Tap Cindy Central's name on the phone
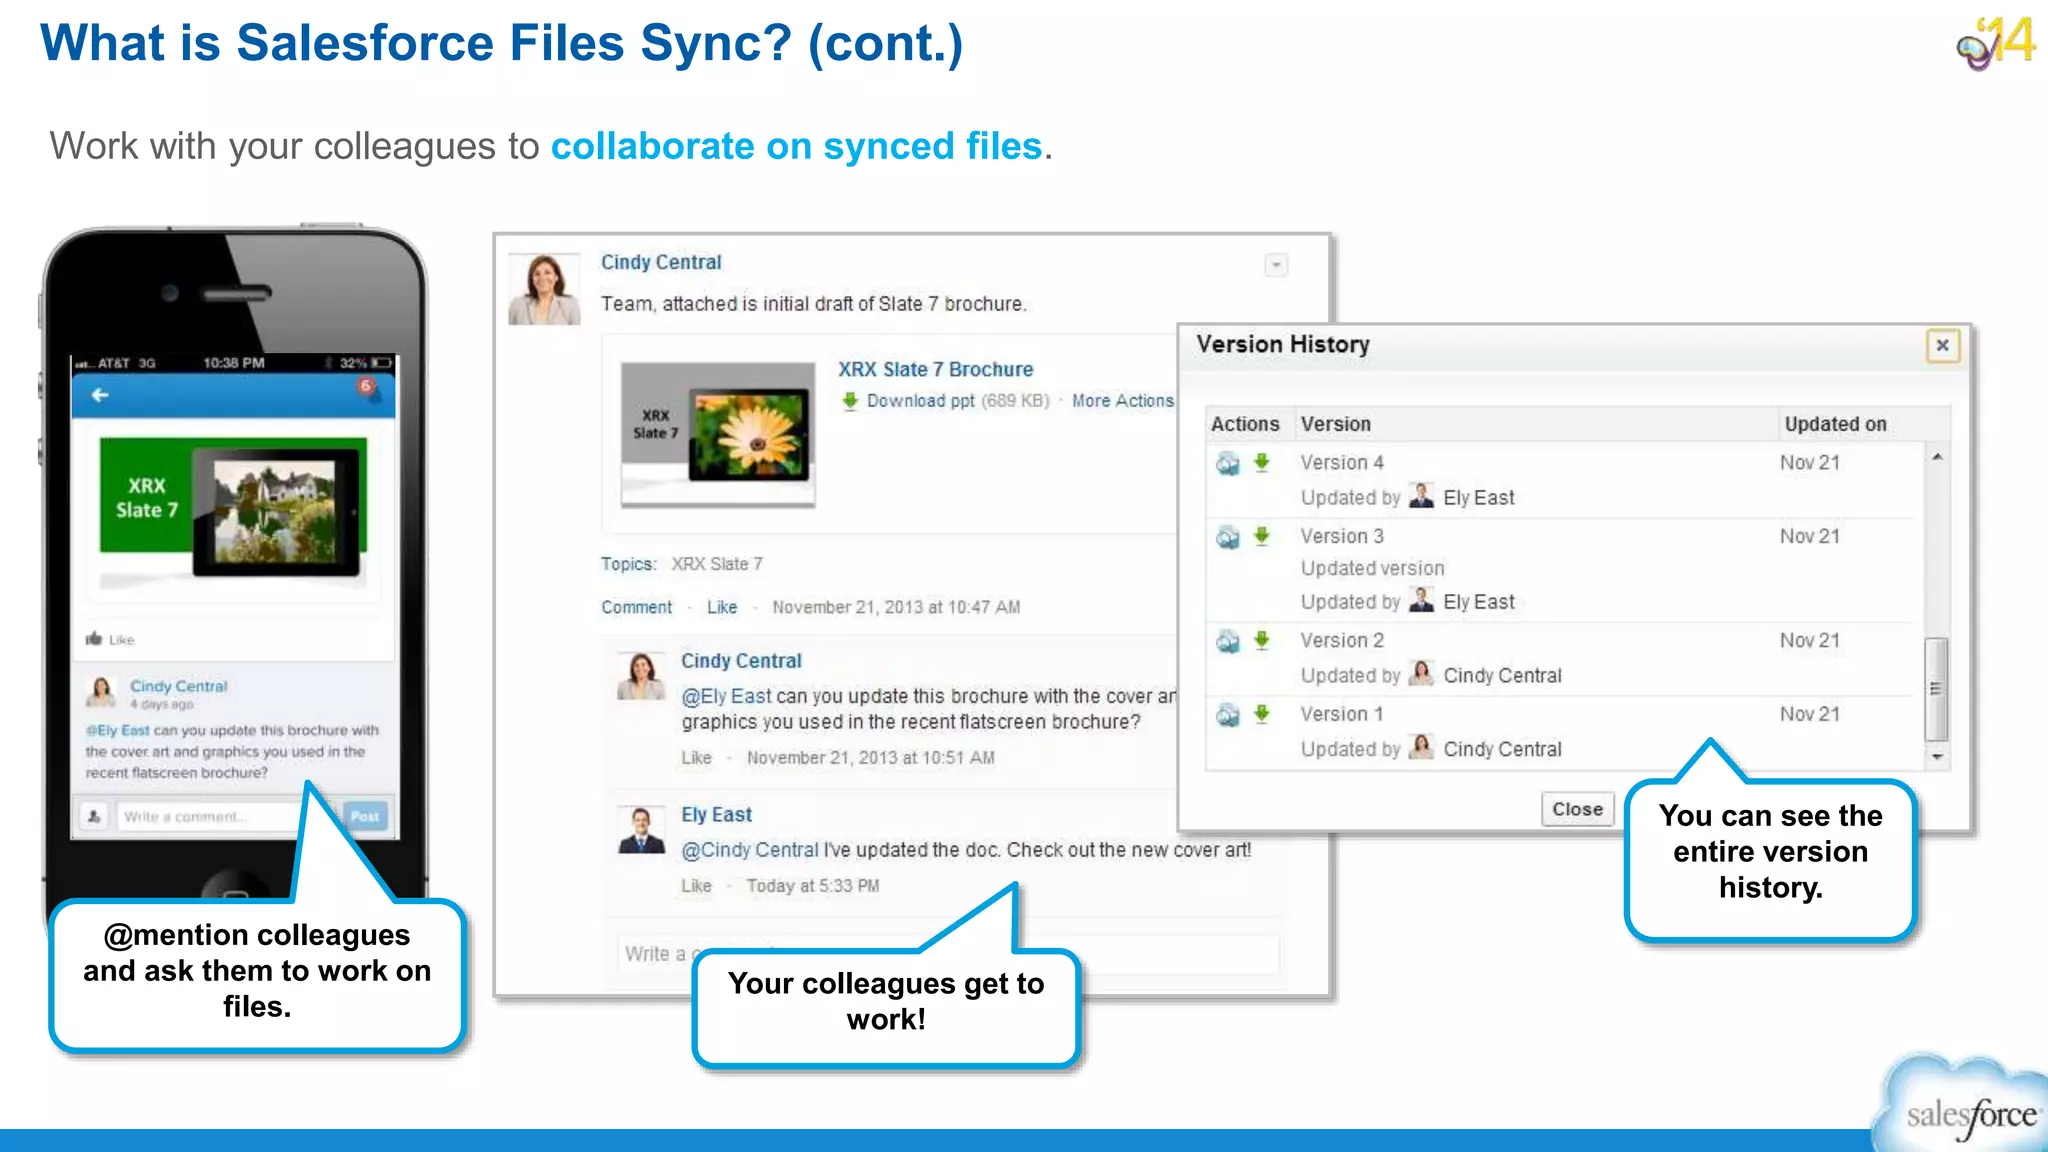 [179, 686]
